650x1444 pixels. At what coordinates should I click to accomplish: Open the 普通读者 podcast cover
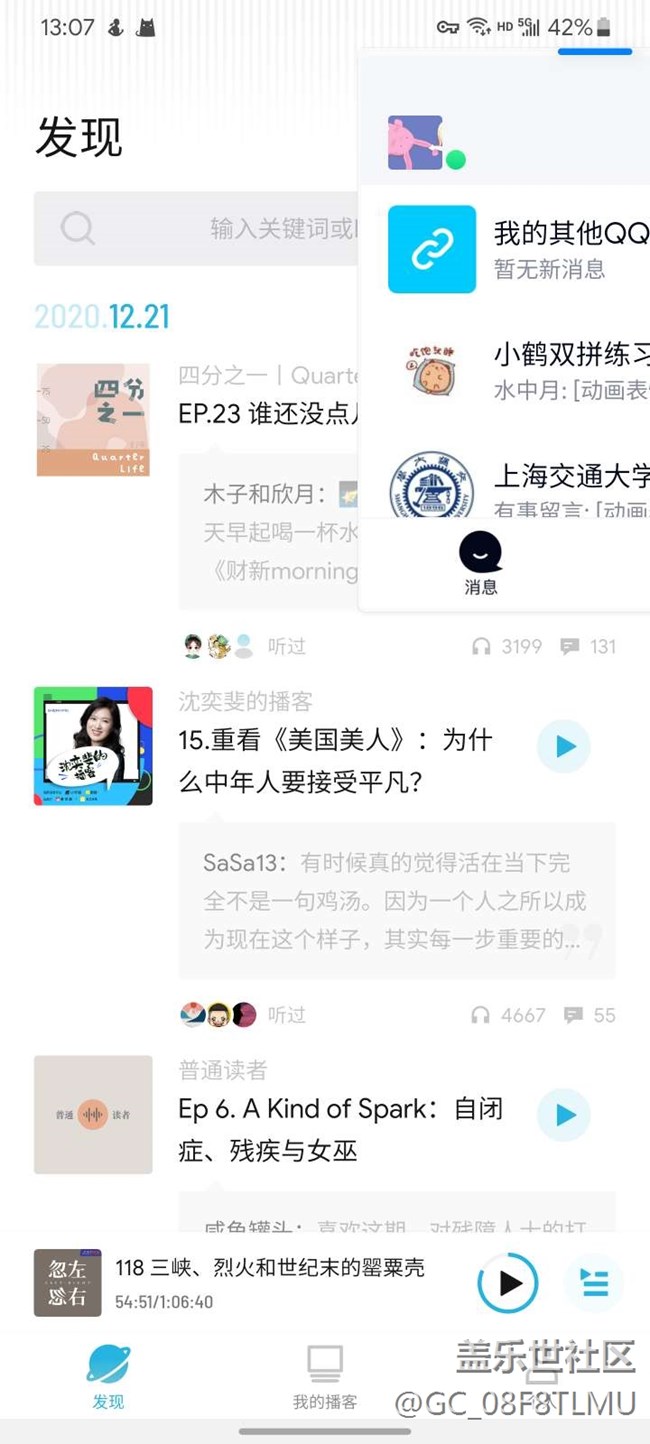93,1115
